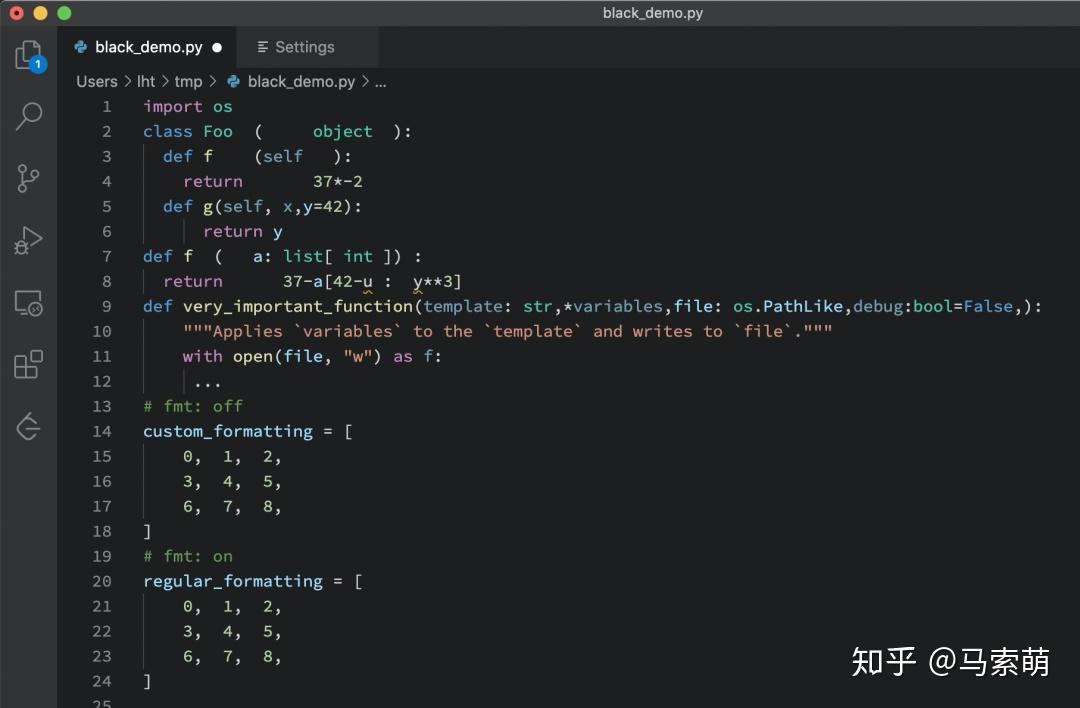
Task: Select the black_demo.py editor tab
Action: coord(147,46)
